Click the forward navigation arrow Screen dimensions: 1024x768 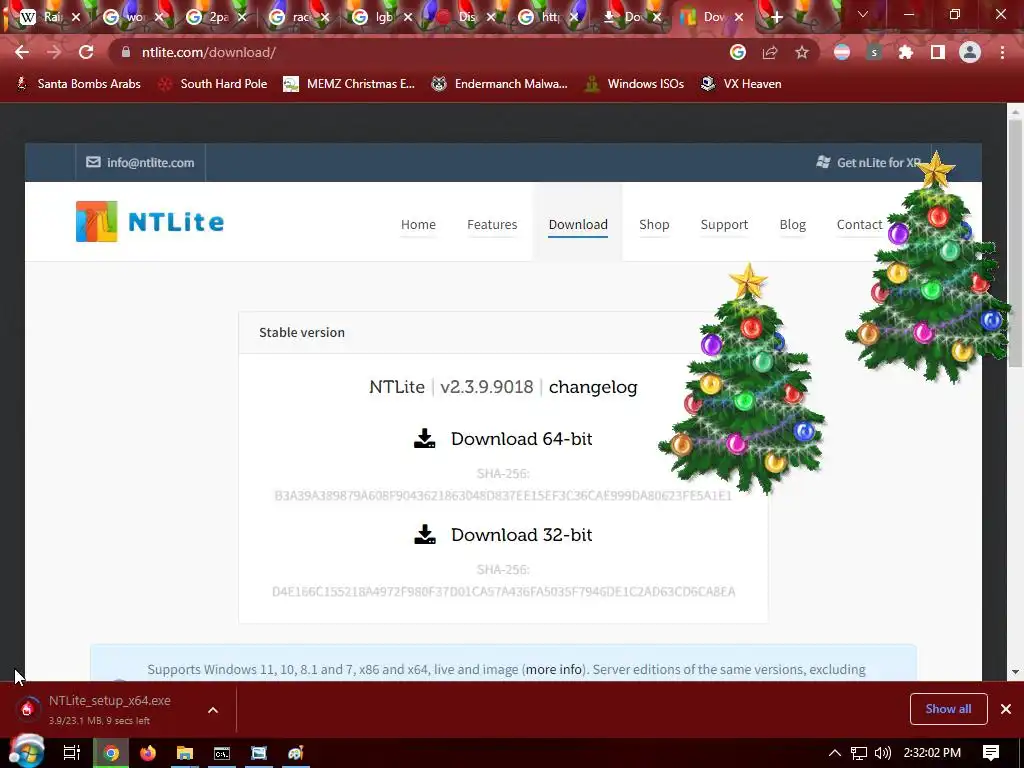point(54,52)
